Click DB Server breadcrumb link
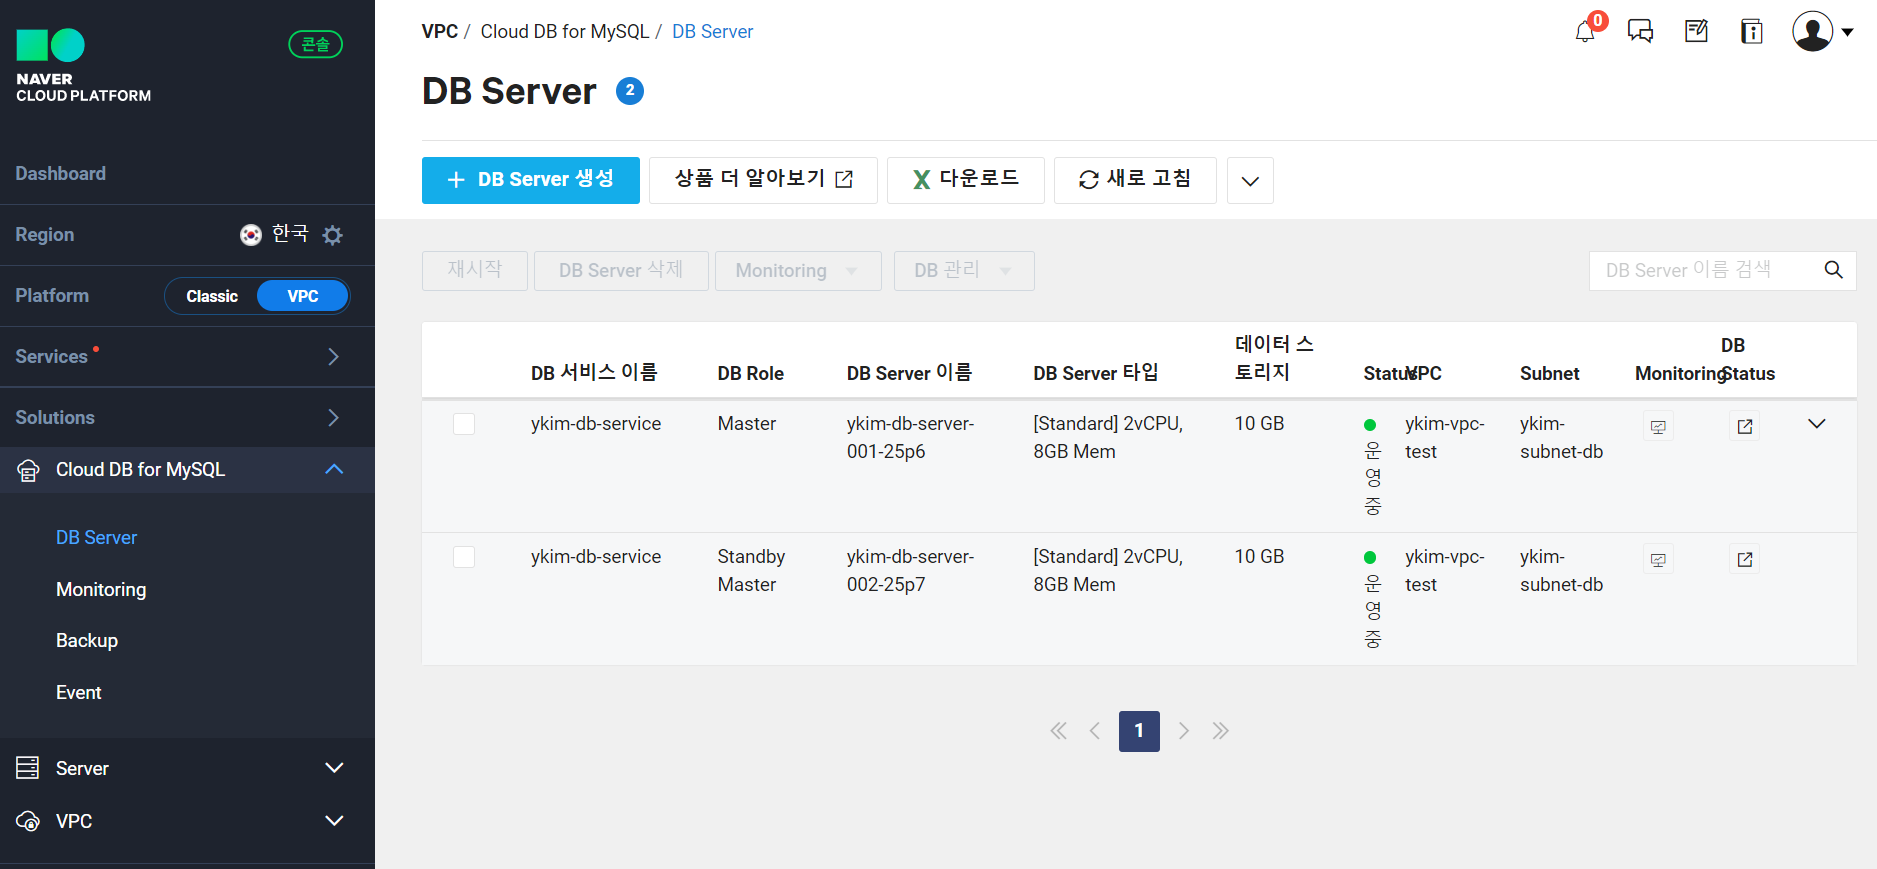 pos(712,32)
